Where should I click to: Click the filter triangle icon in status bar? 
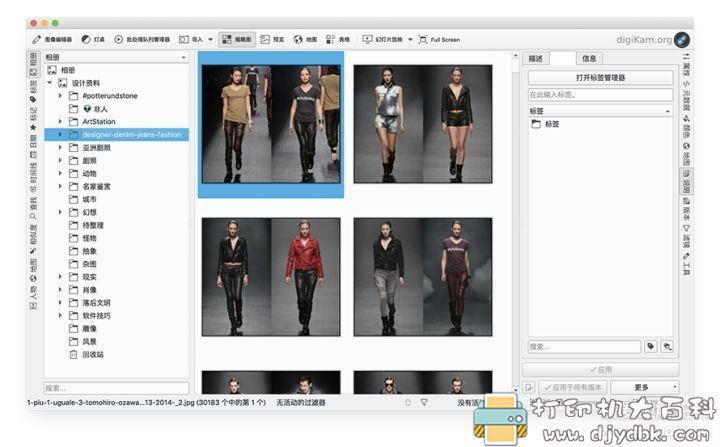pos(424,403)
